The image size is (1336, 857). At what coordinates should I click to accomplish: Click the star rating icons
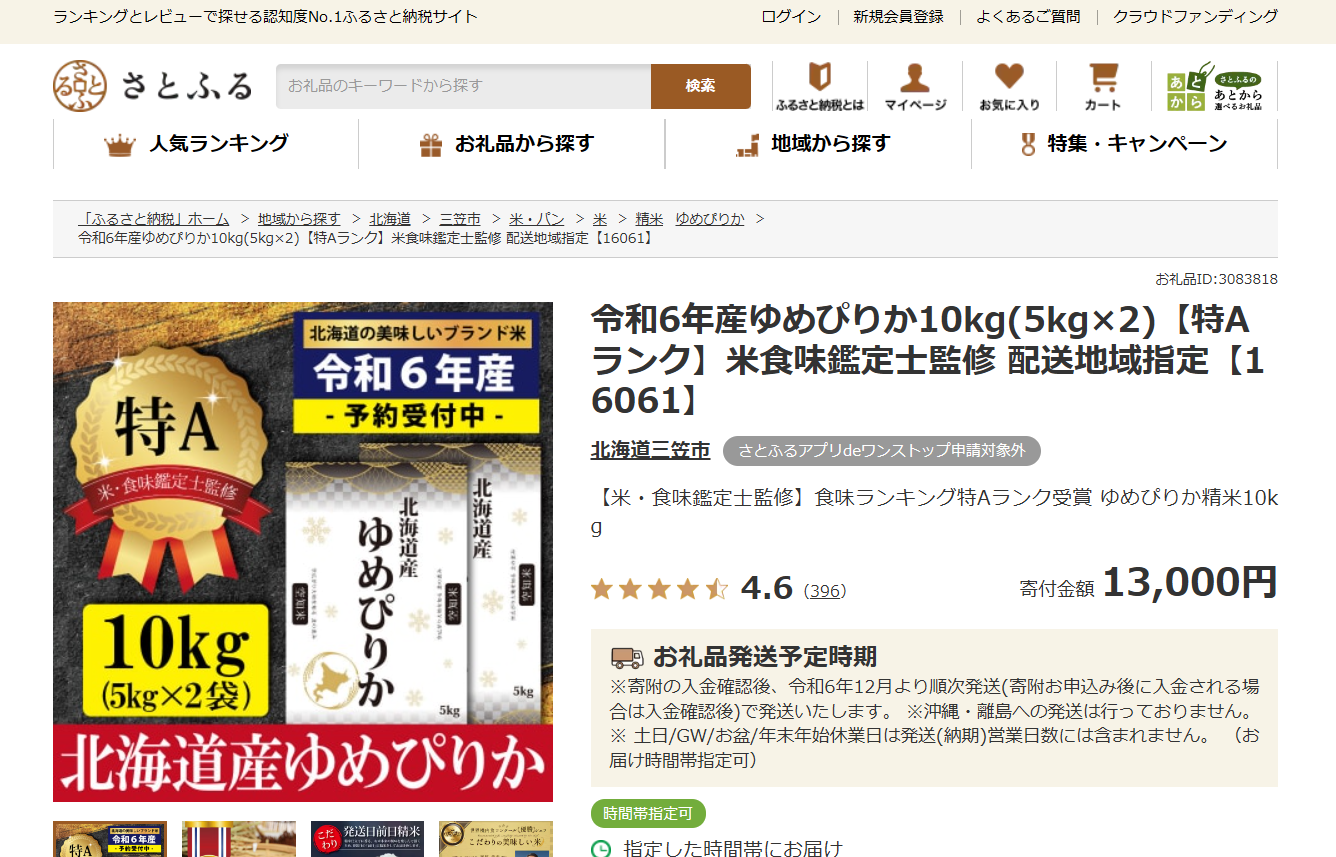point(659,589)
